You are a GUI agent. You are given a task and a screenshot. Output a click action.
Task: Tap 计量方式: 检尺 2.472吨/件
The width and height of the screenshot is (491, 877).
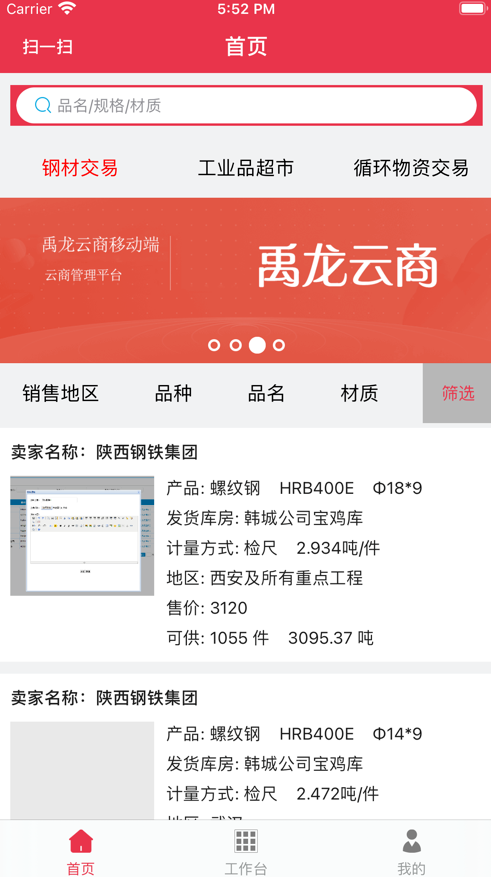(273, 794)
